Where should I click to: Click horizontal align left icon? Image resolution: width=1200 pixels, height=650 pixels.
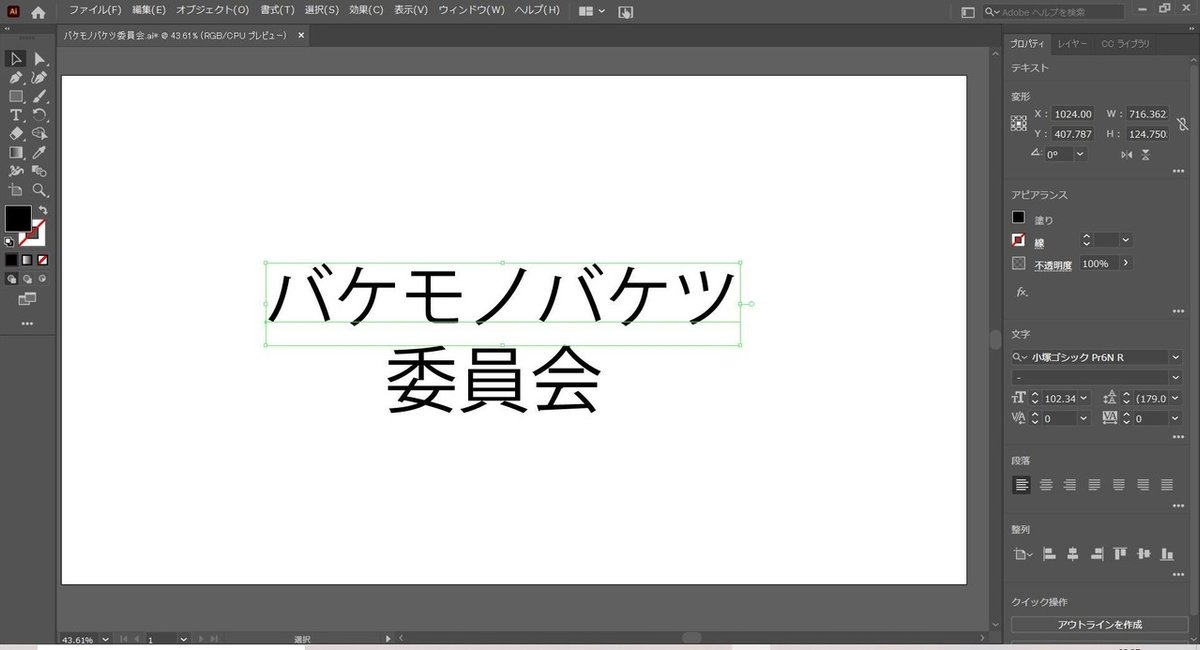1049,553
